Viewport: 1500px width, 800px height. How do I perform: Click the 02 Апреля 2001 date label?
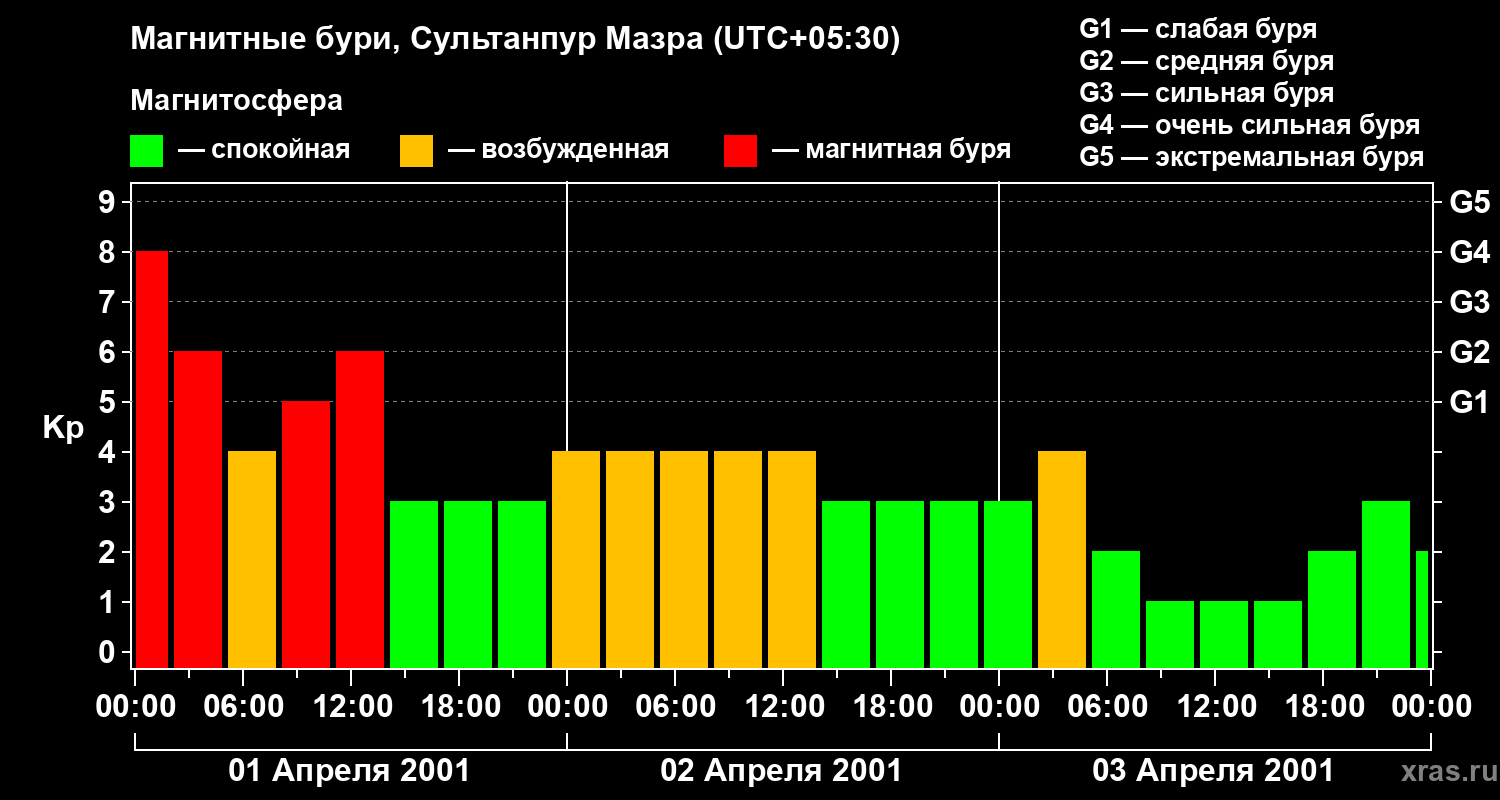pyautogui.click(x=781, y=771)
